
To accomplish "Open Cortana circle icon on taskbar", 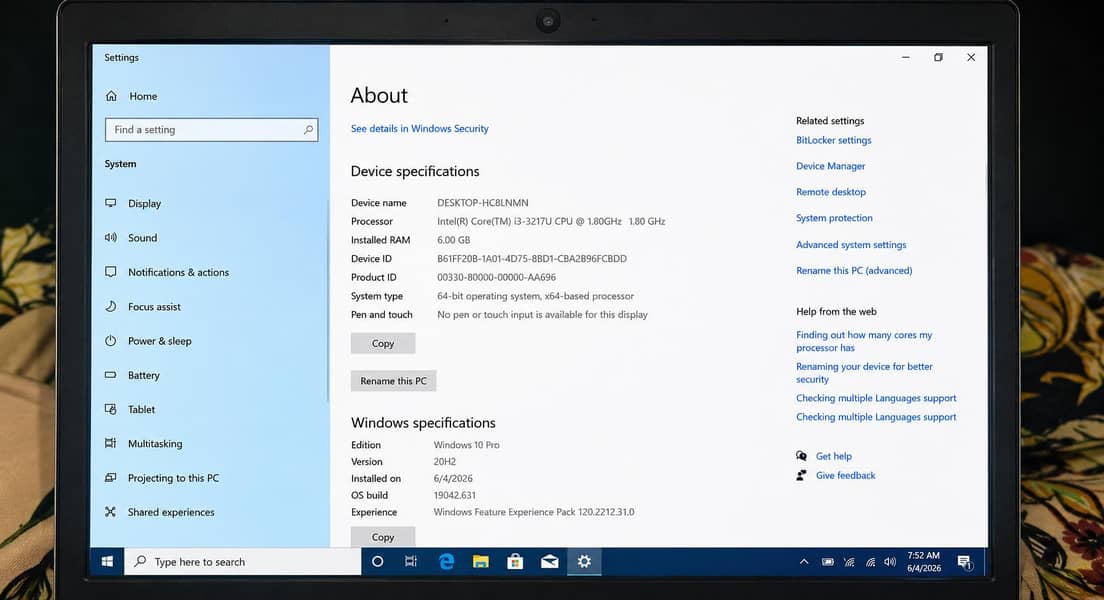I will pos(377,562).
